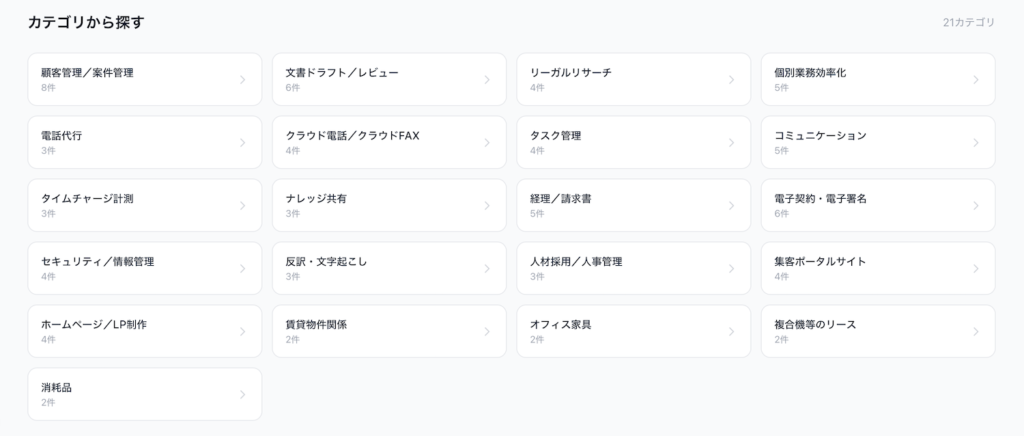The width and height of the screenshot is (1024, 436).
Task: Expand the ナレッジ共有 category chevron
Action: (x=487, y=206)
